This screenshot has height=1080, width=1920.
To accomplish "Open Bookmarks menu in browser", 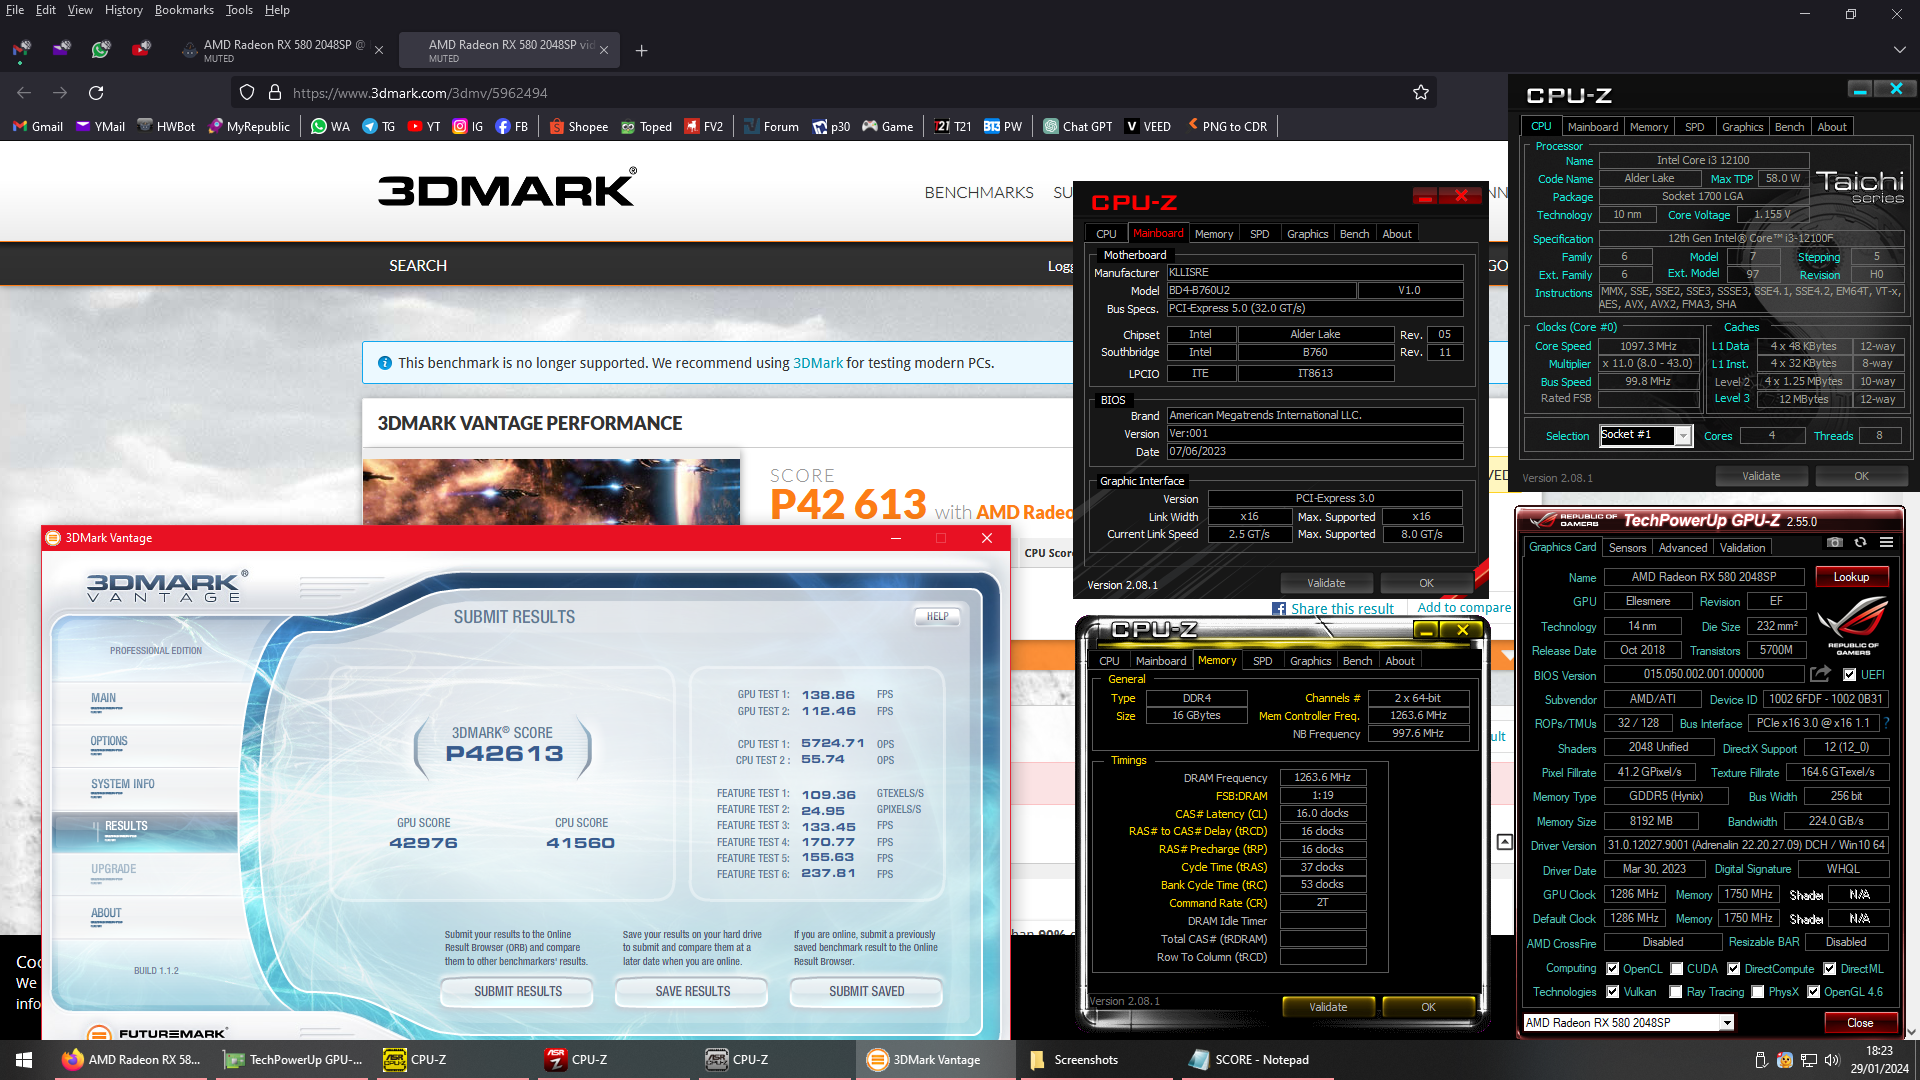I will 184,10.
